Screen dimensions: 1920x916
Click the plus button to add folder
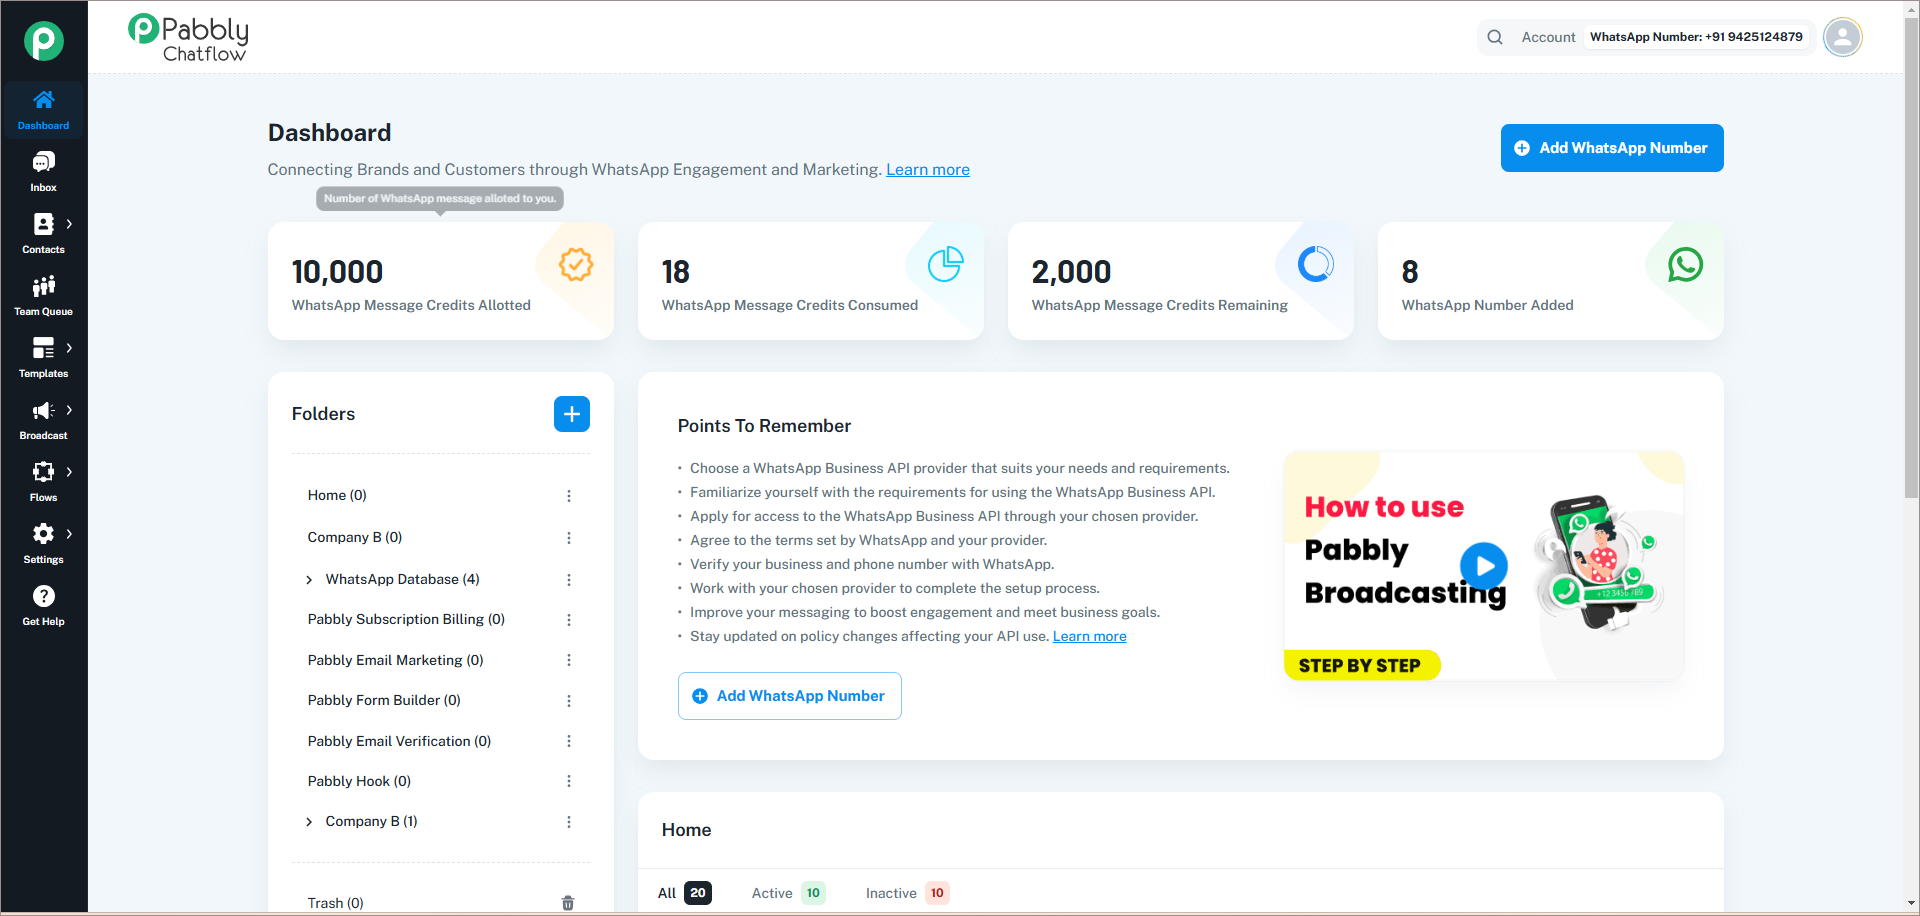tap(572, 414)
